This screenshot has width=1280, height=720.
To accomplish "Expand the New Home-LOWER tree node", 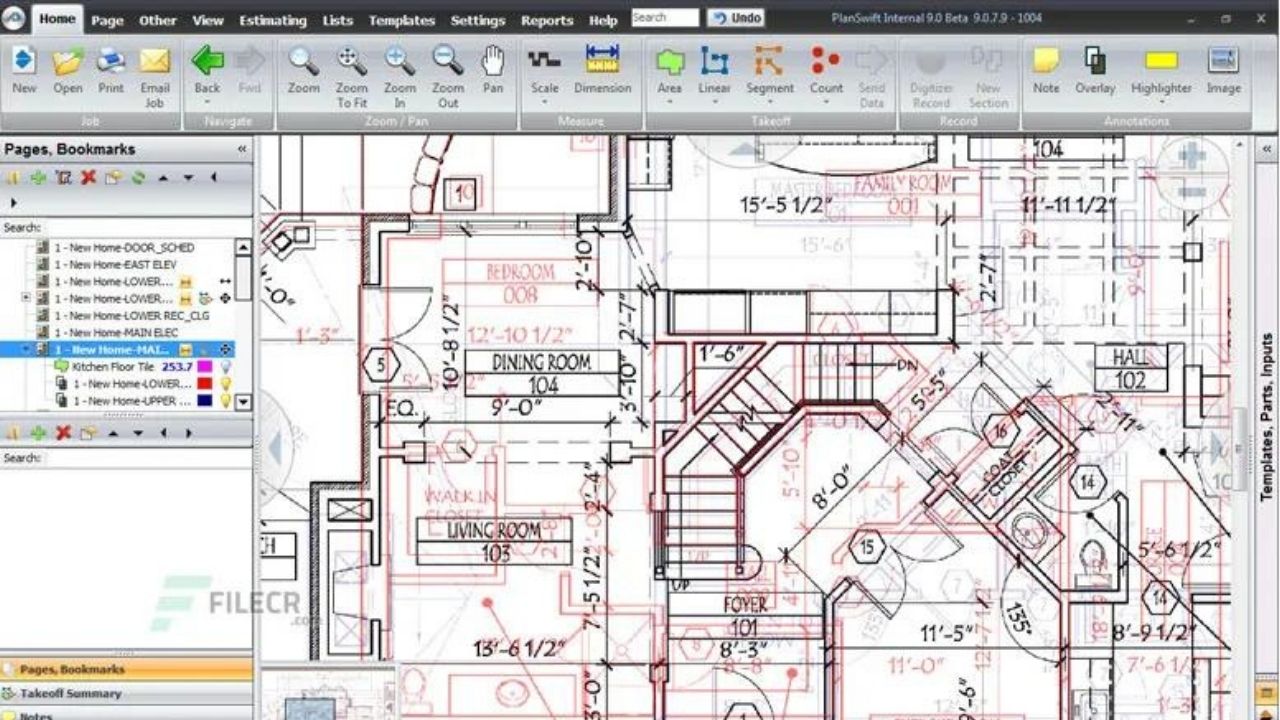I will 25,296.
